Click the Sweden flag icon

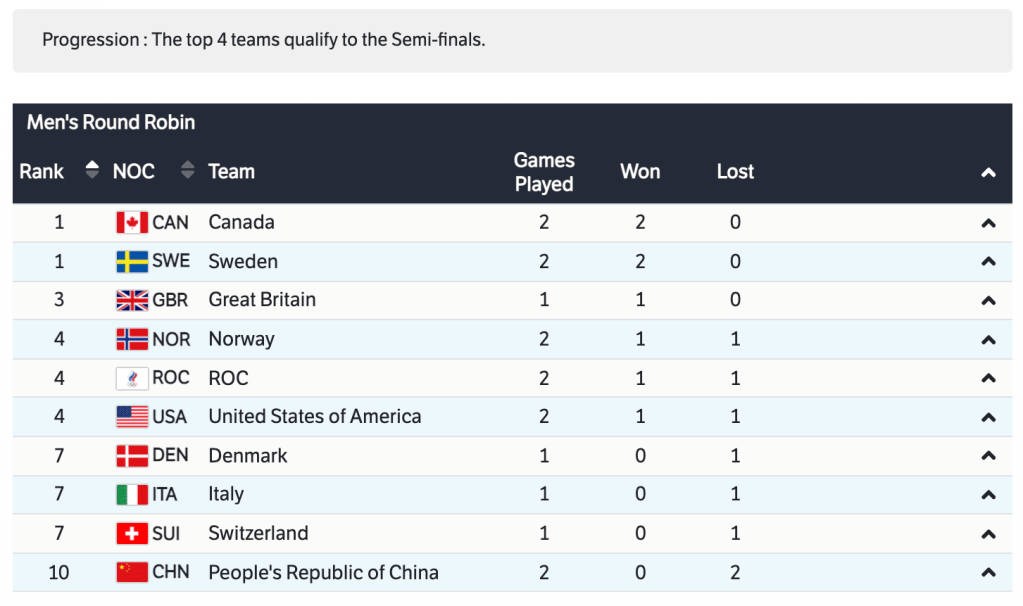pyautogui.click(x=132, y=262)
